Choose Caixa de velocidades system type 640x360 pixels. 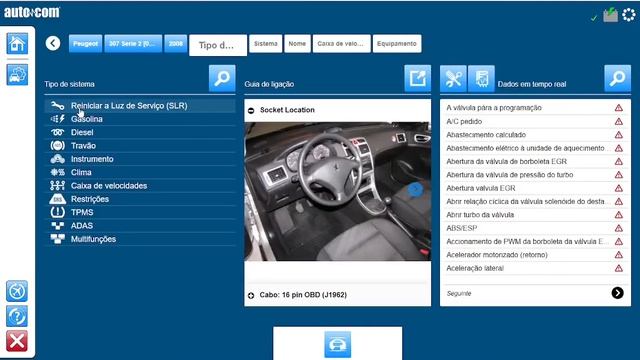point(140,186)
